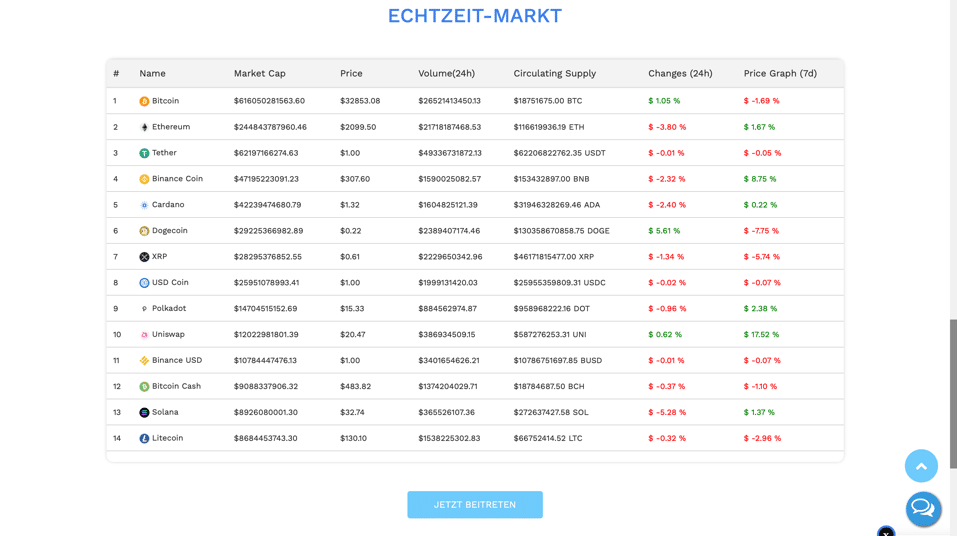Click the Uniswap coin icon
This screenshot has width=957, height=536.
tap(144, 335)
